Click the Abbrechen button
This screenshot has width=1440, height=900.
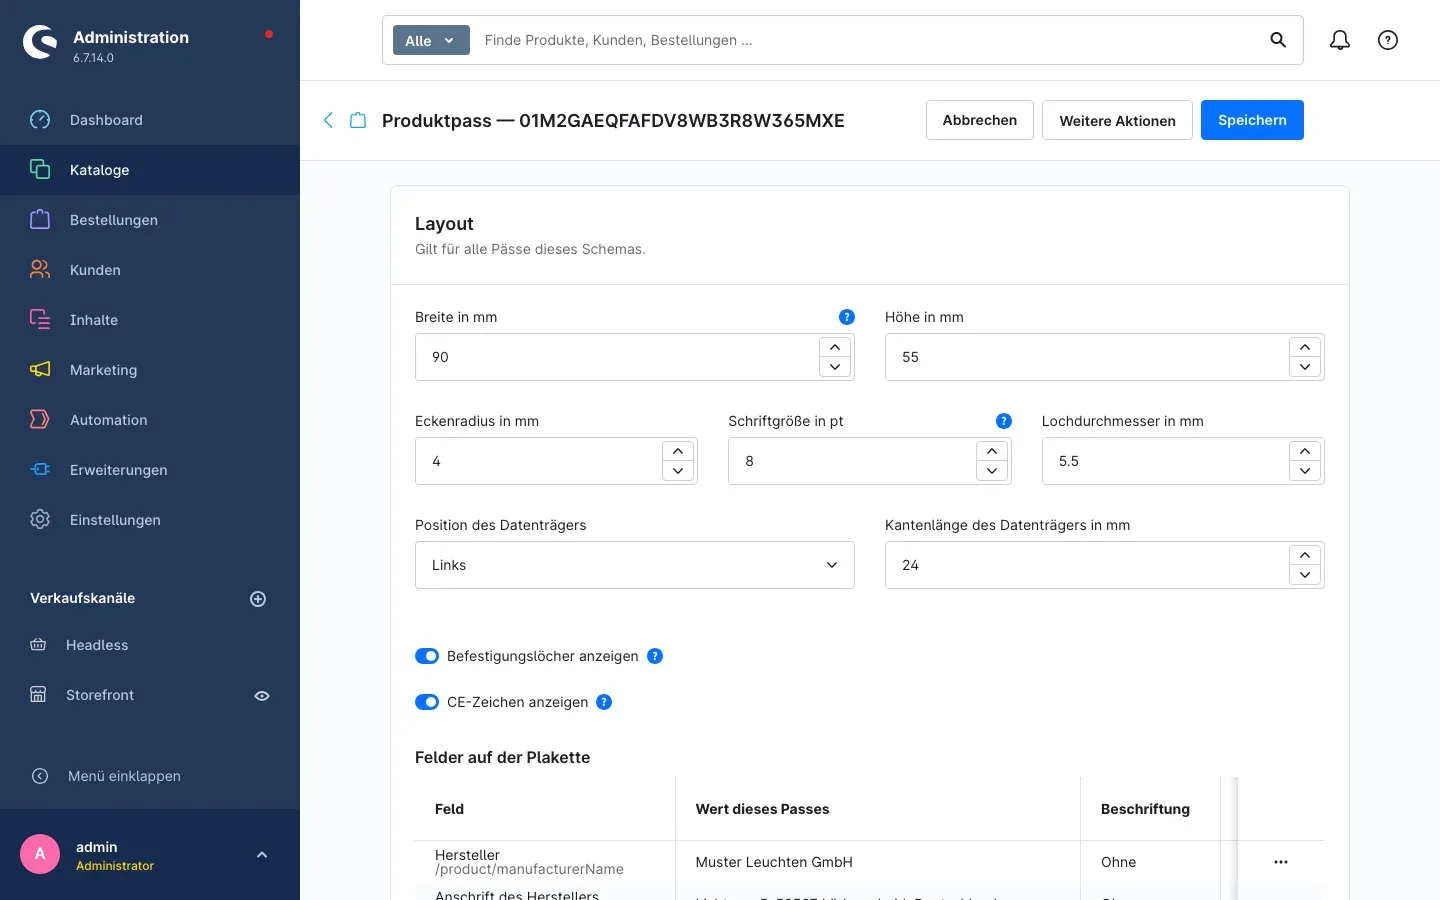[x=980, y=120]
